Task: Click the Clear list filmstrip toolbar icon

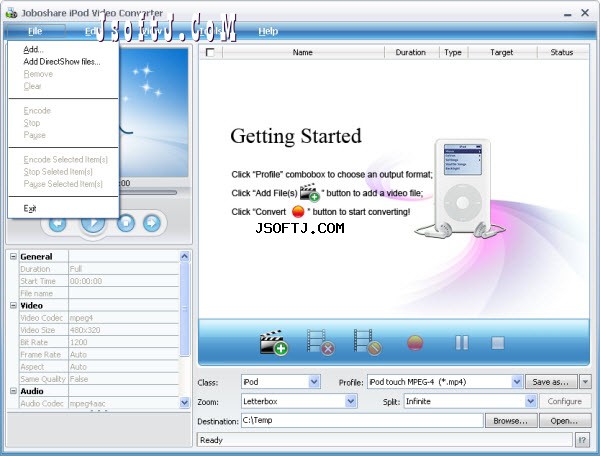Action: pos(367,342)
